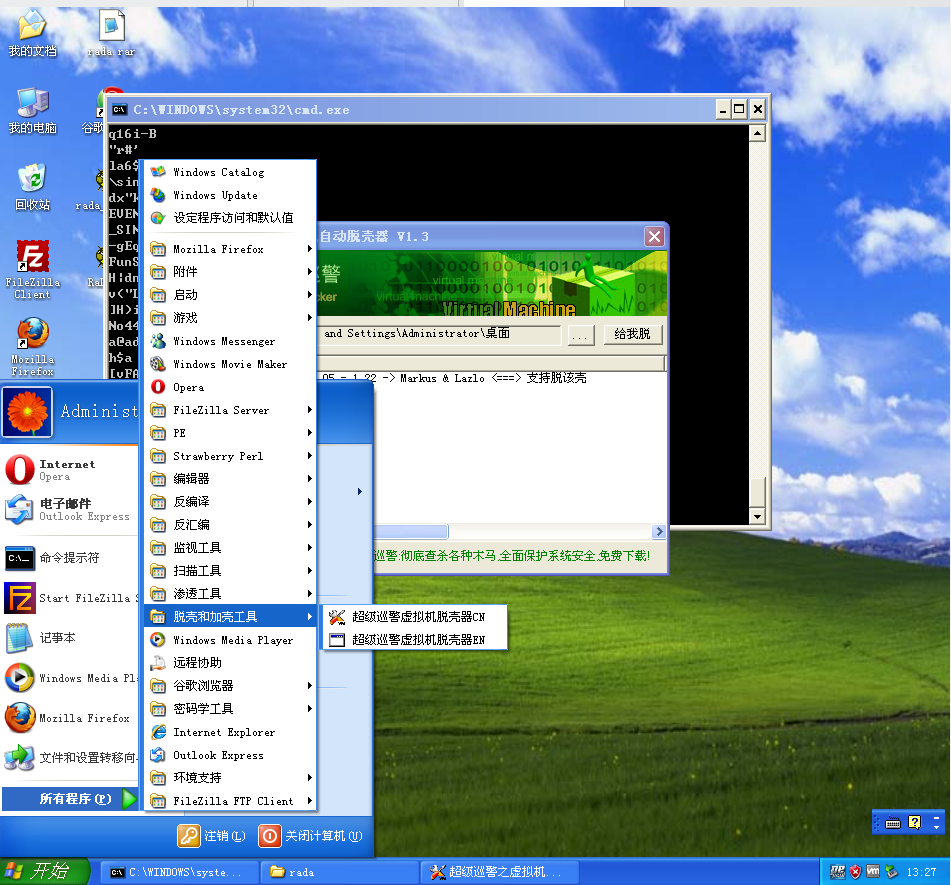
Task: Open the Recycle Bin (回收站) on desktop
Action: [x=32, y=181]
